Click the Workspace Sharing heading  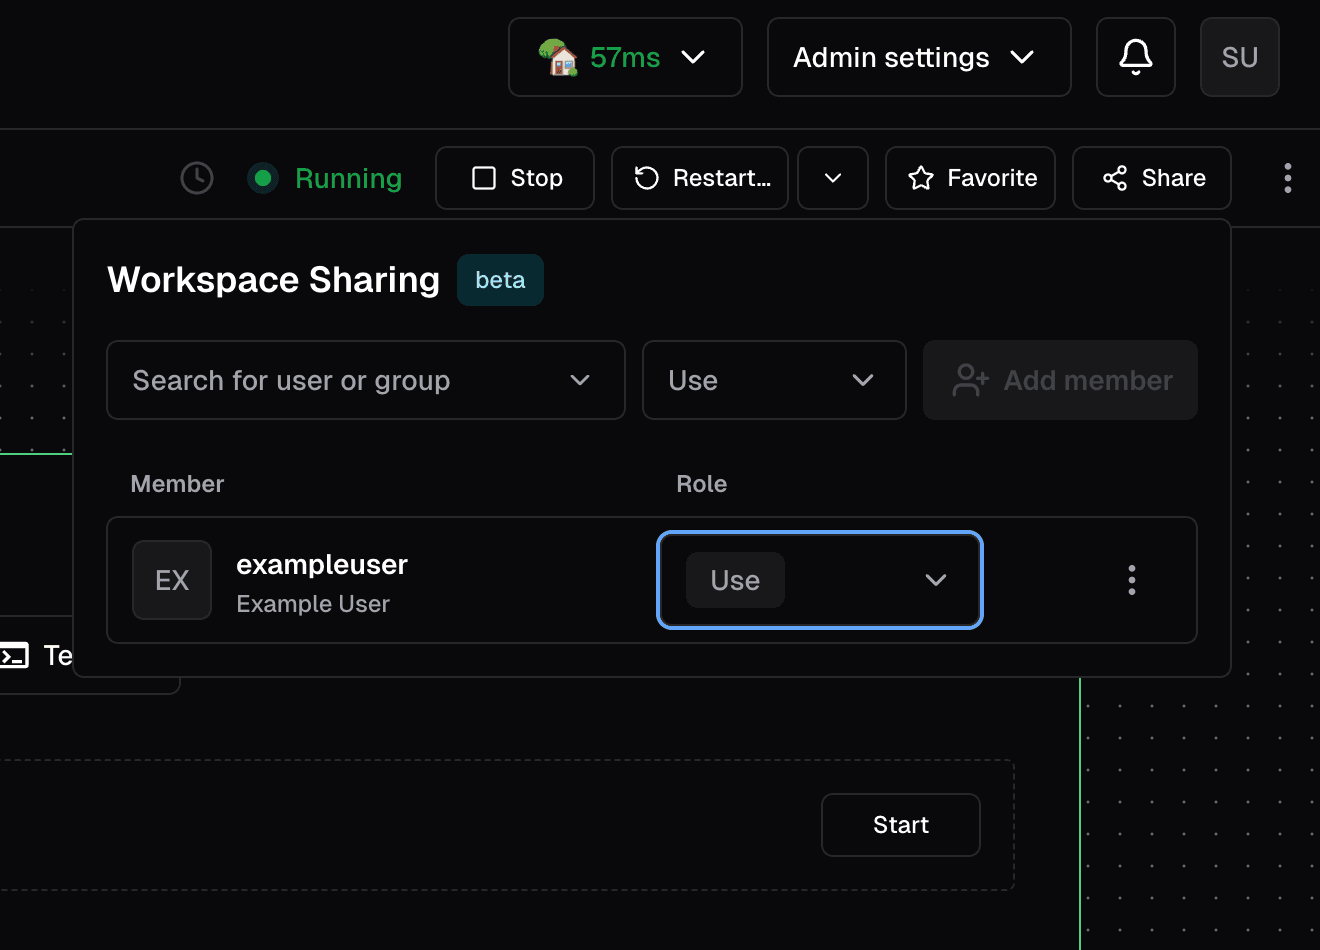tap(273, 280)
